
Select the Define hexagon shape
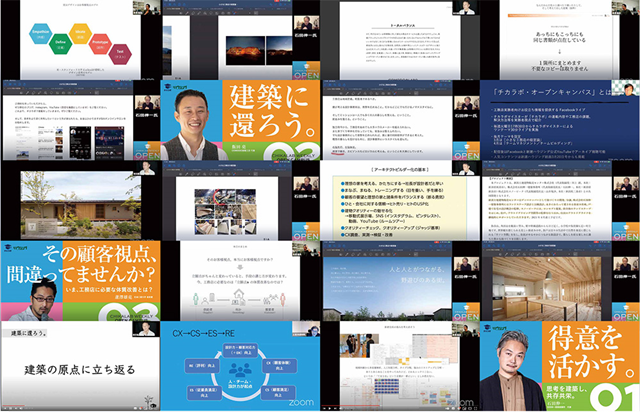(60, 42)
